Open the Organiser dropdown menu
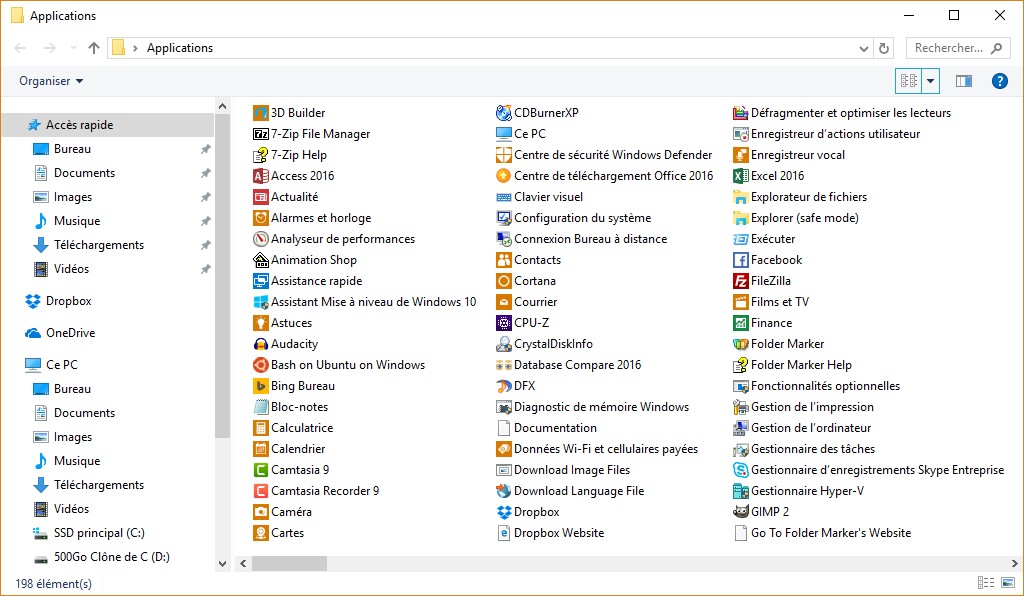The width and height of the screenshot is (1024, 596). [51, 81]
